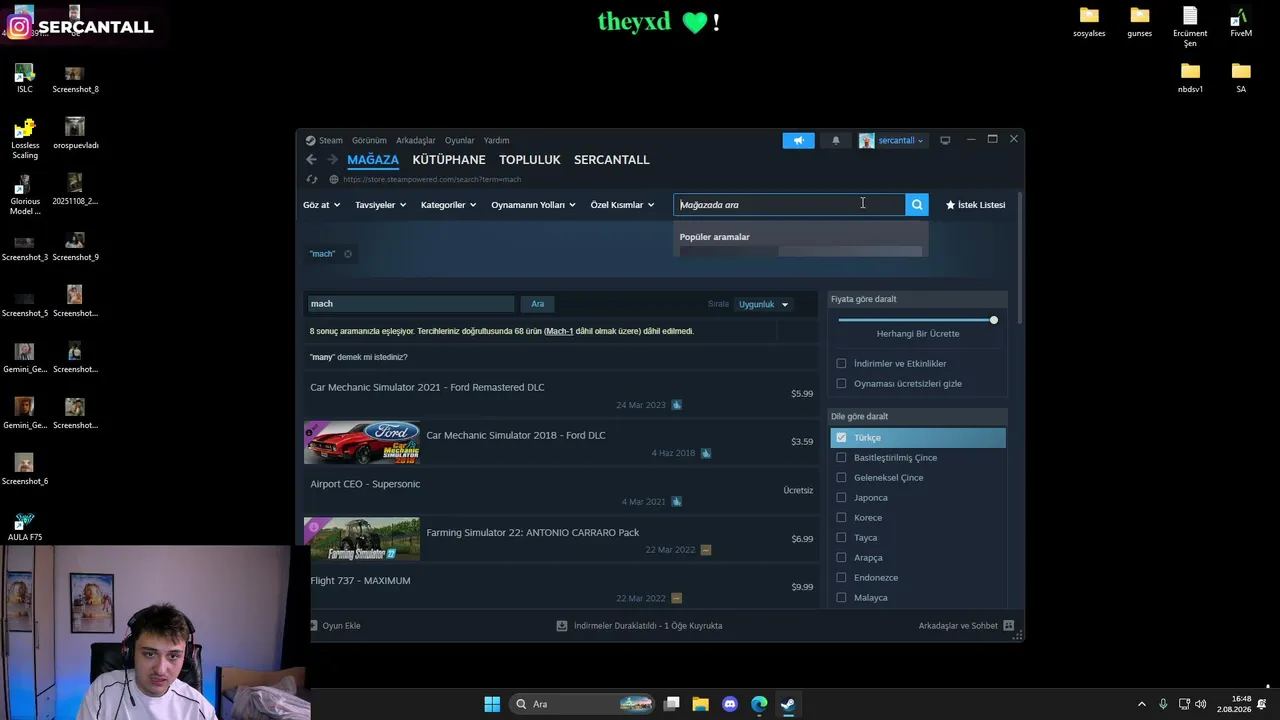Open the Kategoriler dropdown
This screenshot has height=720, width=1280.
click(x=449, y=205)
